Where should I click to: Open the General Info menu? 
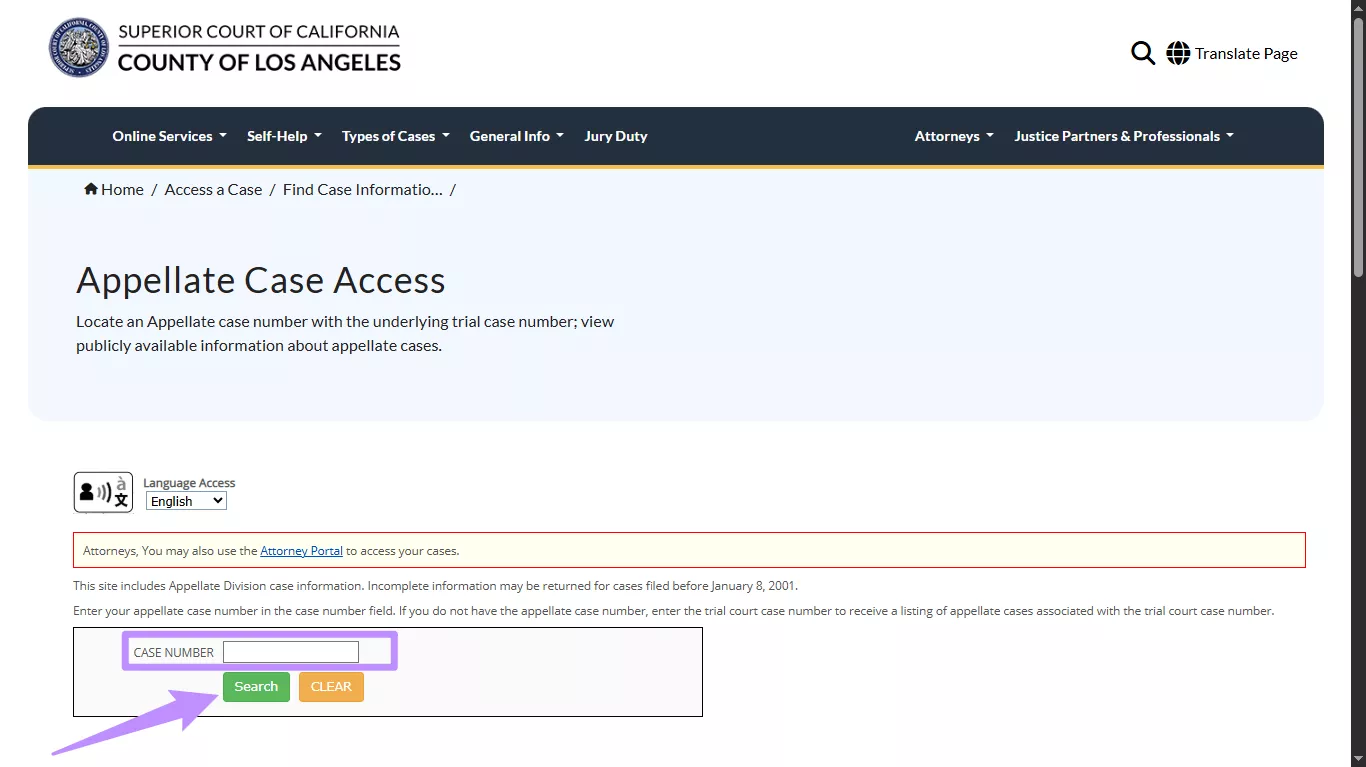(516, 136)
